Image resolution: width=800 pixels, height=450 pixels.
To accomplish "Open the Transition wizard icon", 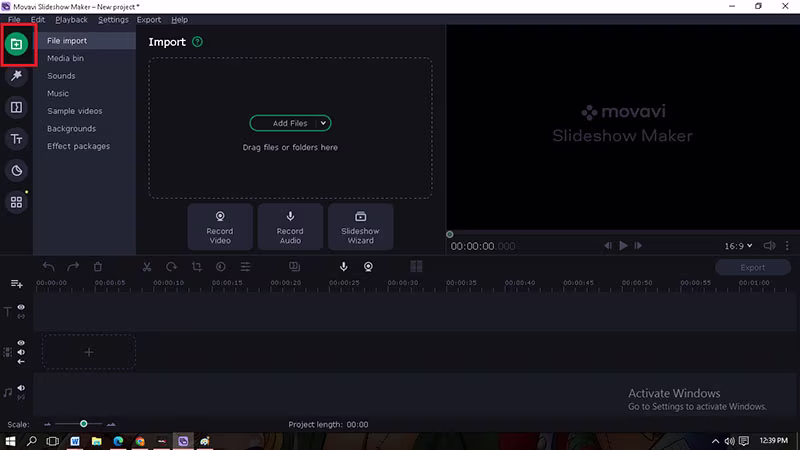I will tap(294, 266).
